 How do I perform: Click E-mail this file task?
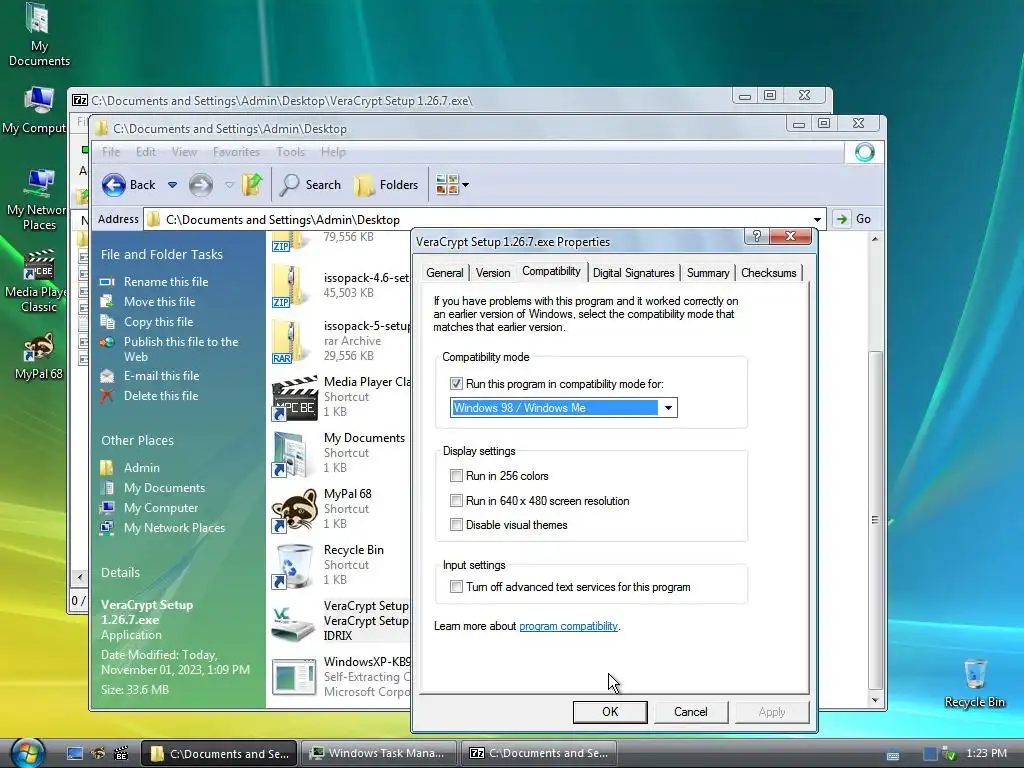[161, 376]
